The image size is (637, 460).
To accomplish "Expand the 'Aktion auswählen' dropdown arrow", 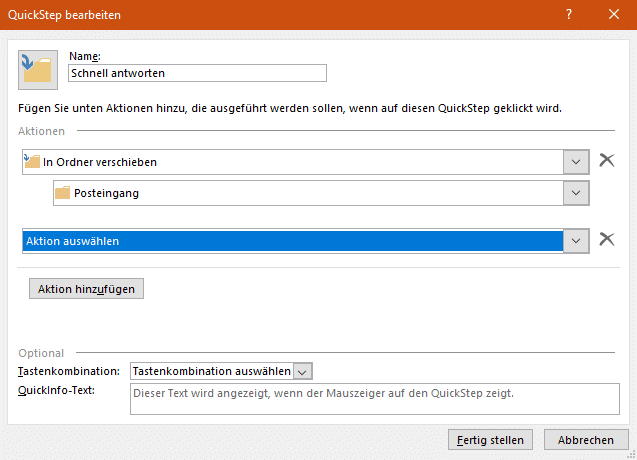I will tap(576, 241).
